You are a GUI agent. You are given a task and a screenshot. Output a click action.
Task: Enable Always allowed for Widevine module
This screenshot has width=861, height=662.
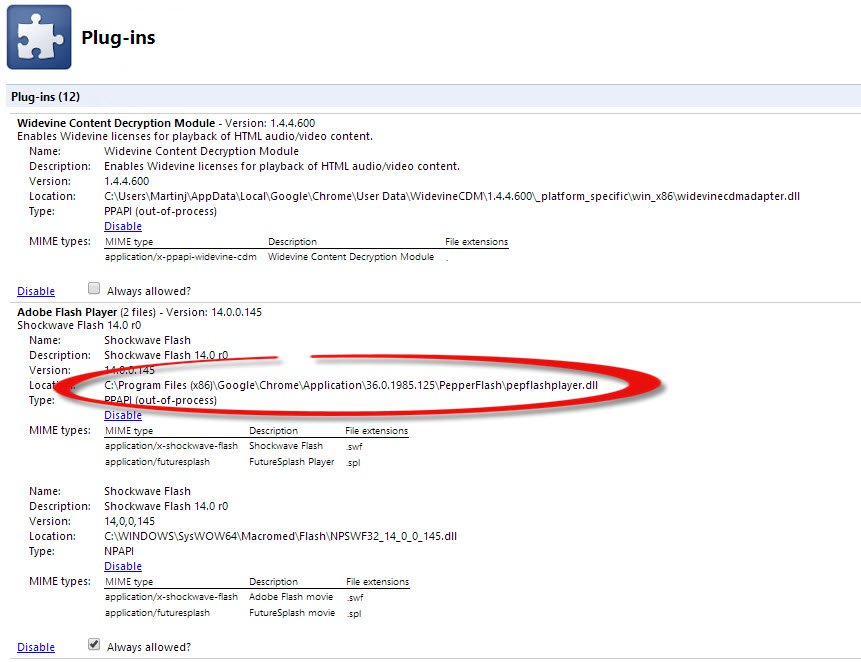tap(94, 289)
